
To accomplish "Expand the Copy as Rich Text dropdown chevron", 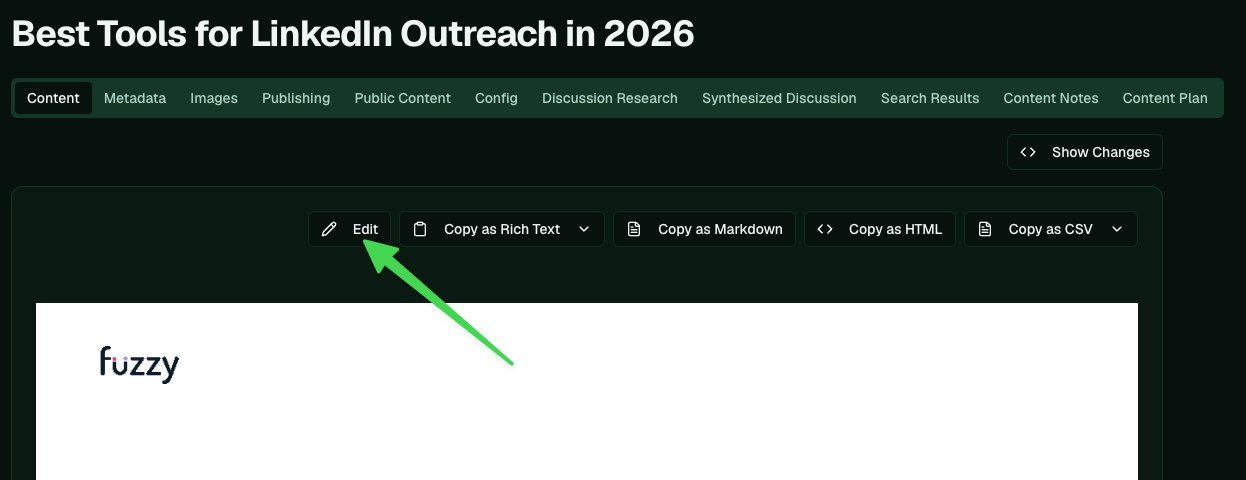I will click(584, 229).
